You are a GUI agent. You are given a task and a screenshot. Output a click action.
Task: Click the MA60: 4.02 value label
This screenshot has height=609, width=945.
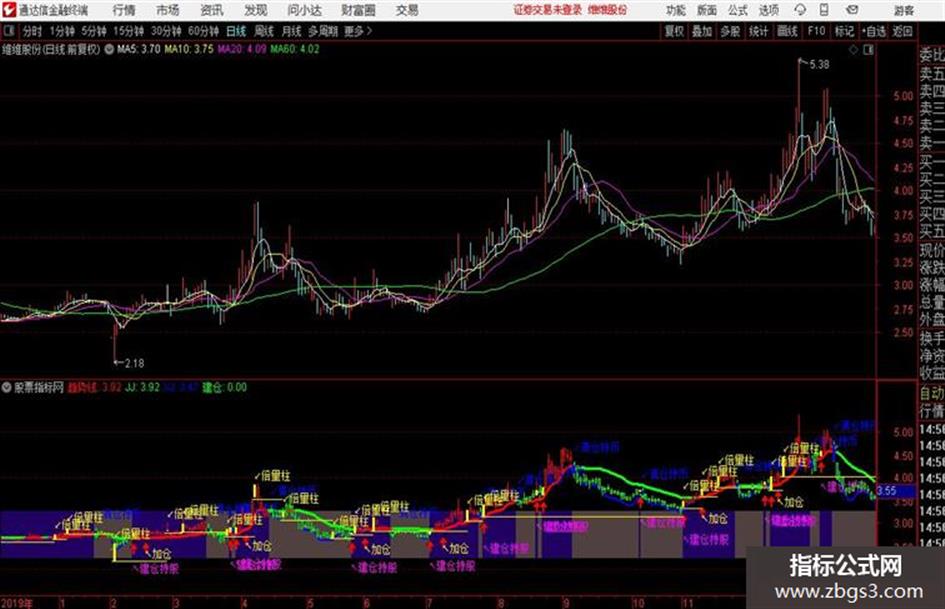pos(295,49)
